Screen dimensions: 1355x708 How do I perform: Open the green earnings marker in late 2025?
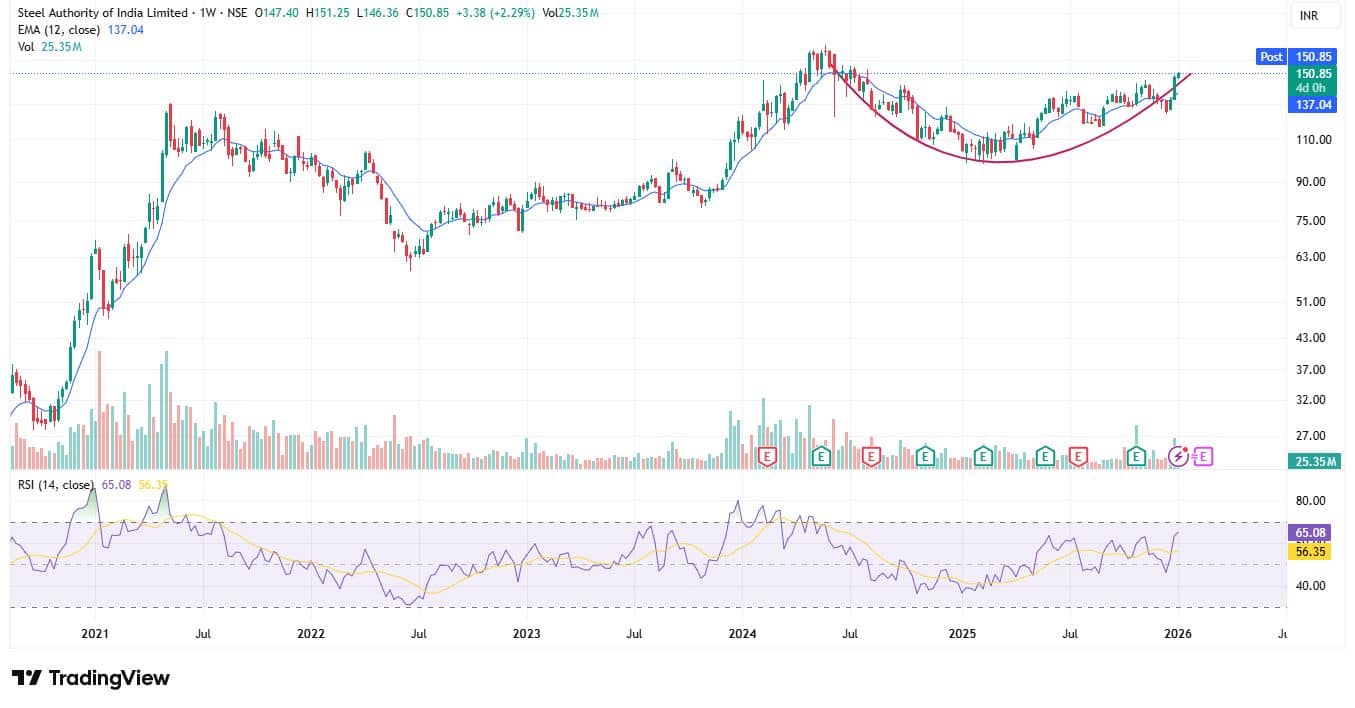point(1136,456)
